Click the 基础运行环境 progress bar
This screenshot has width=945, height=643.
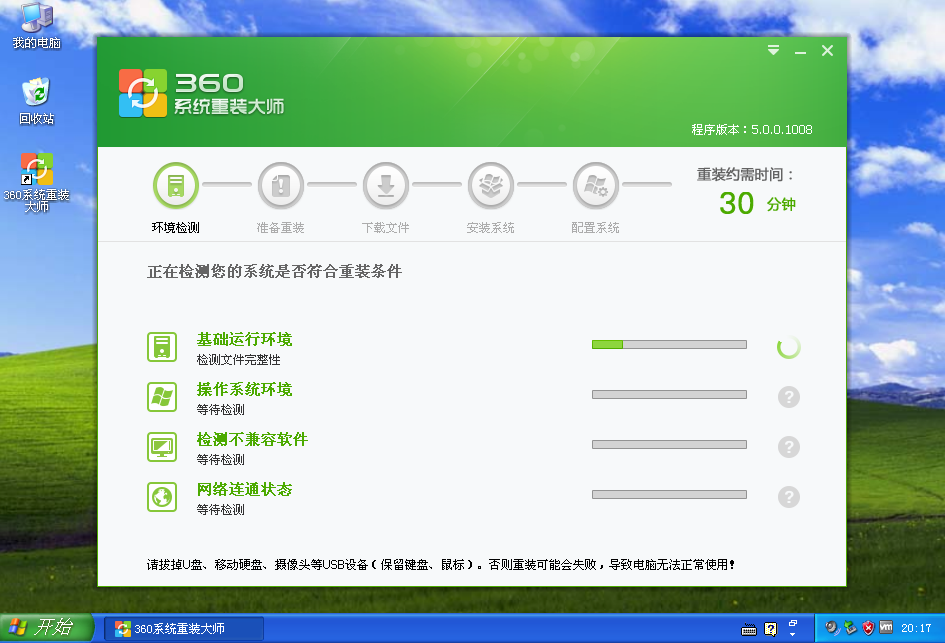tap(670, 345)
